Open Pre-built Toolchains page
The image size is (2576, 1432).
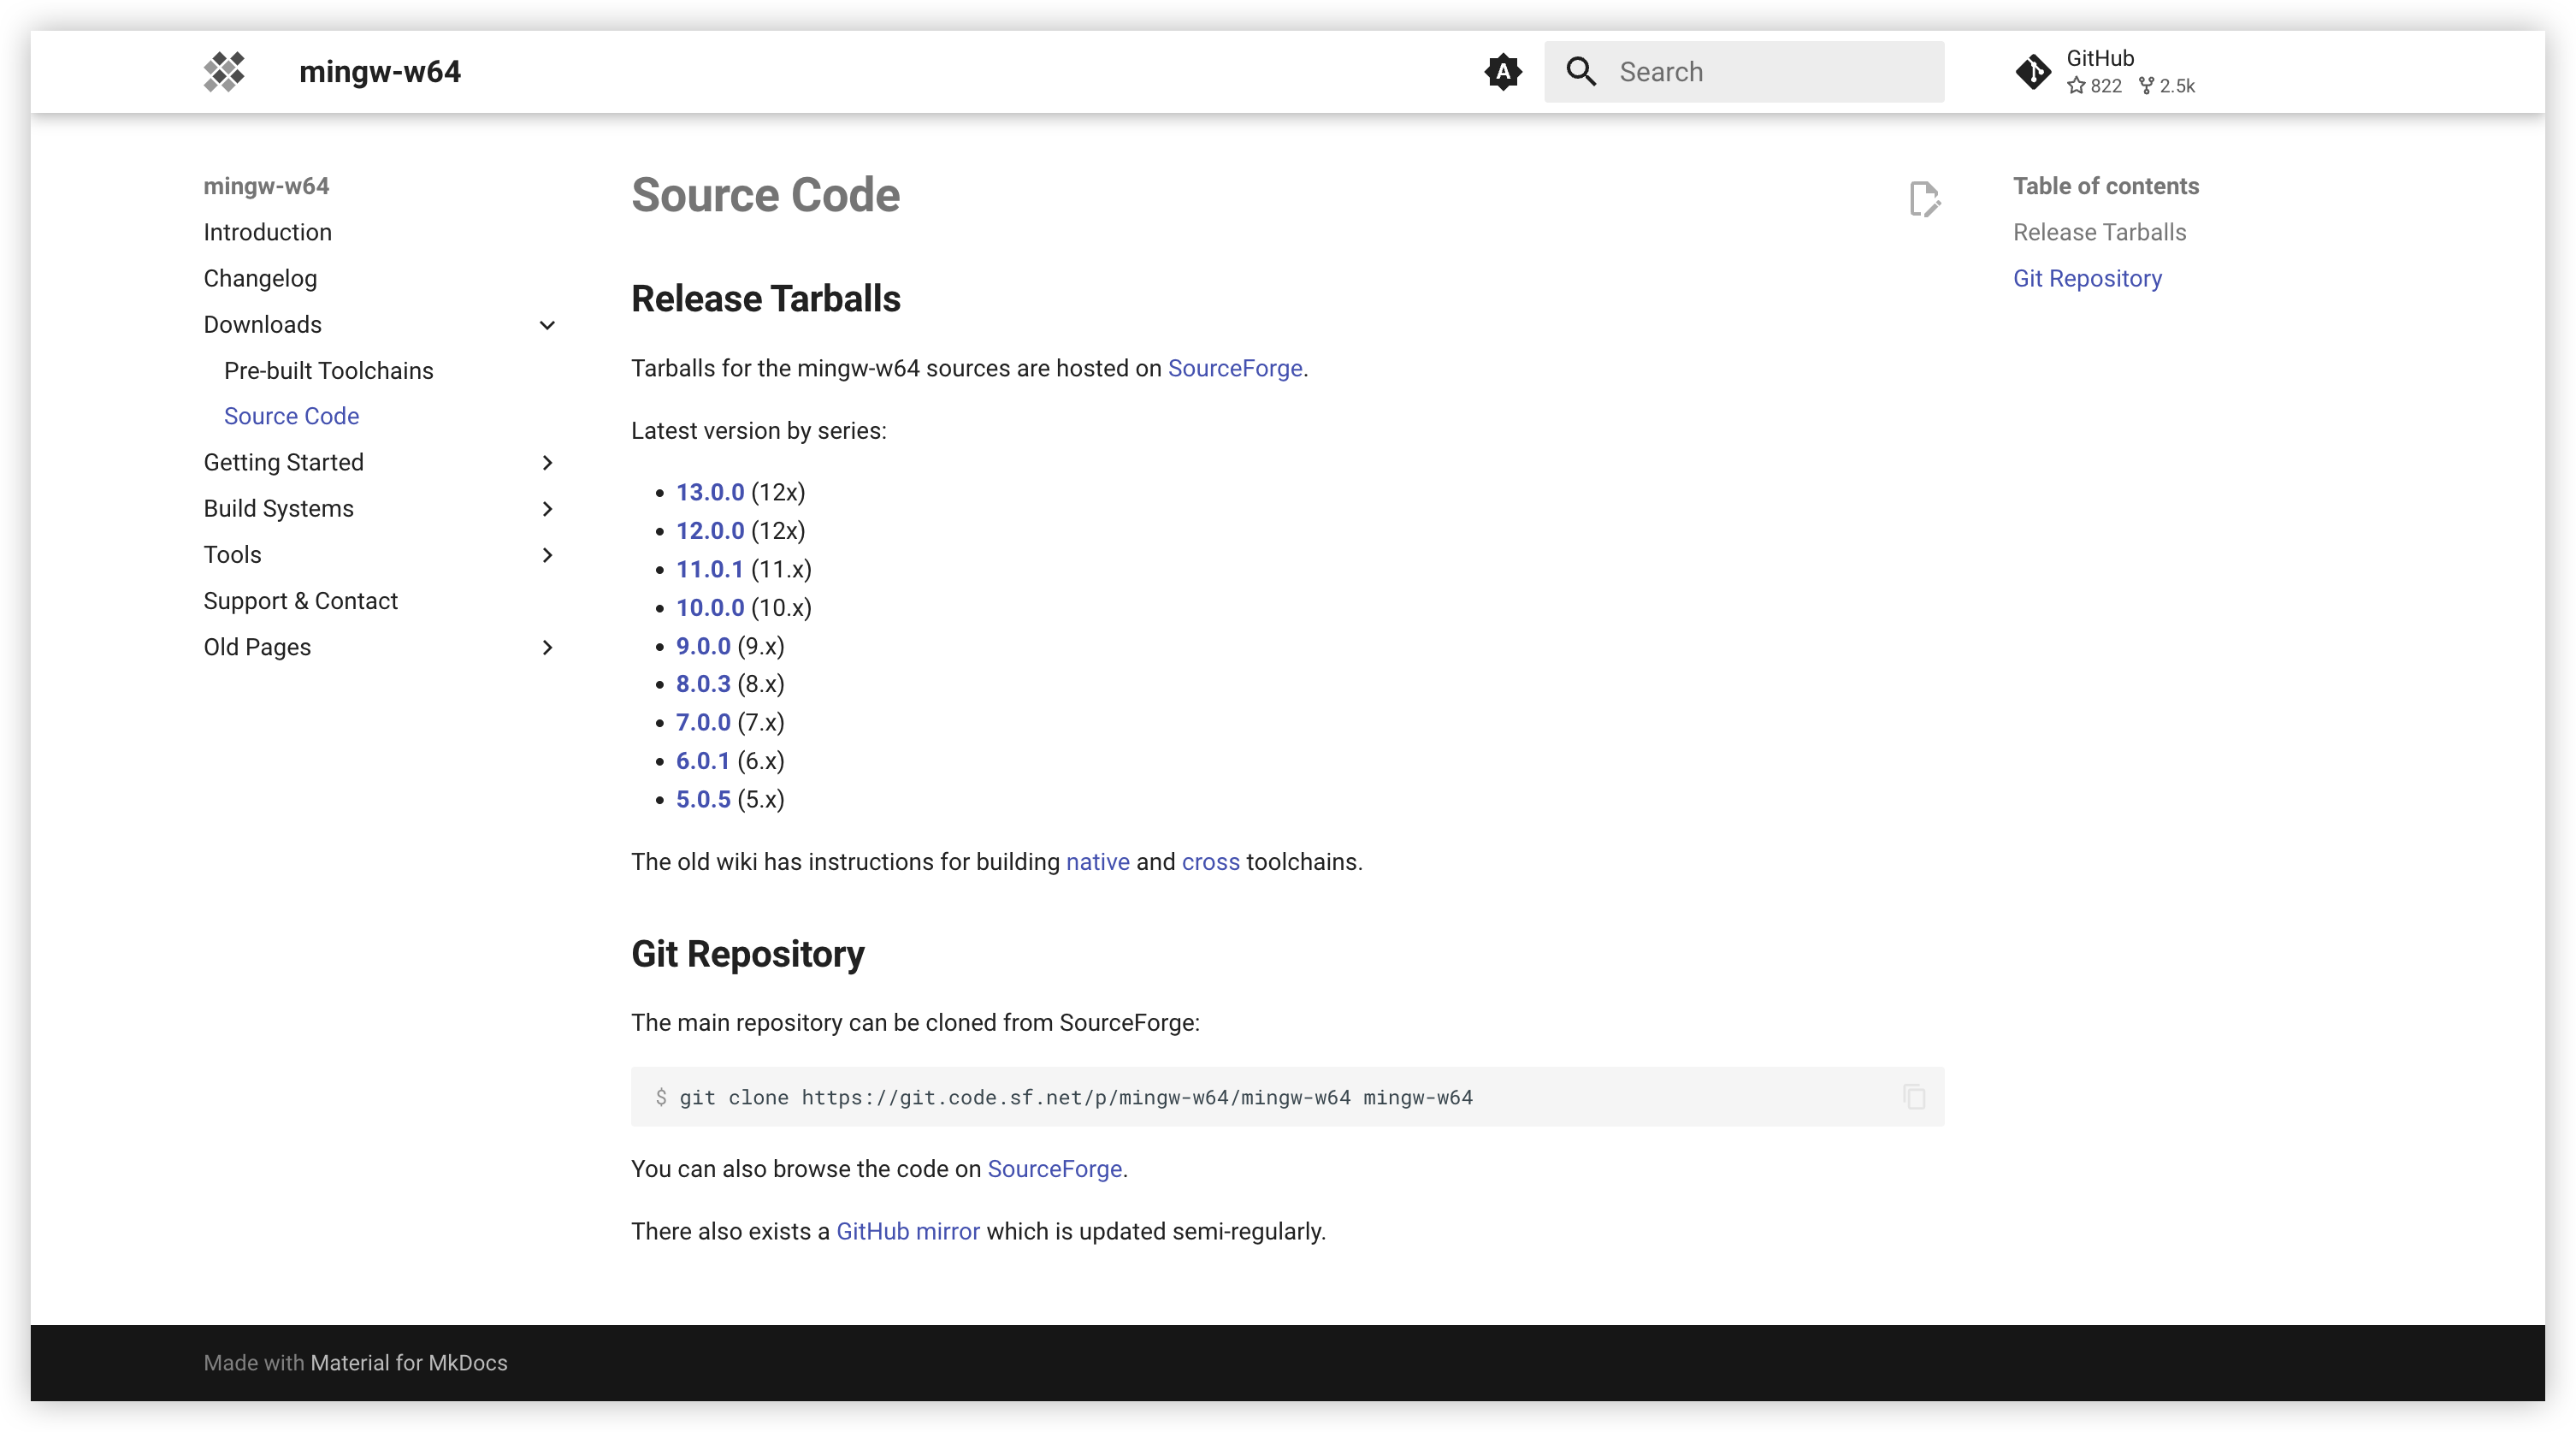pyautogui.click(x=328, y=371)
